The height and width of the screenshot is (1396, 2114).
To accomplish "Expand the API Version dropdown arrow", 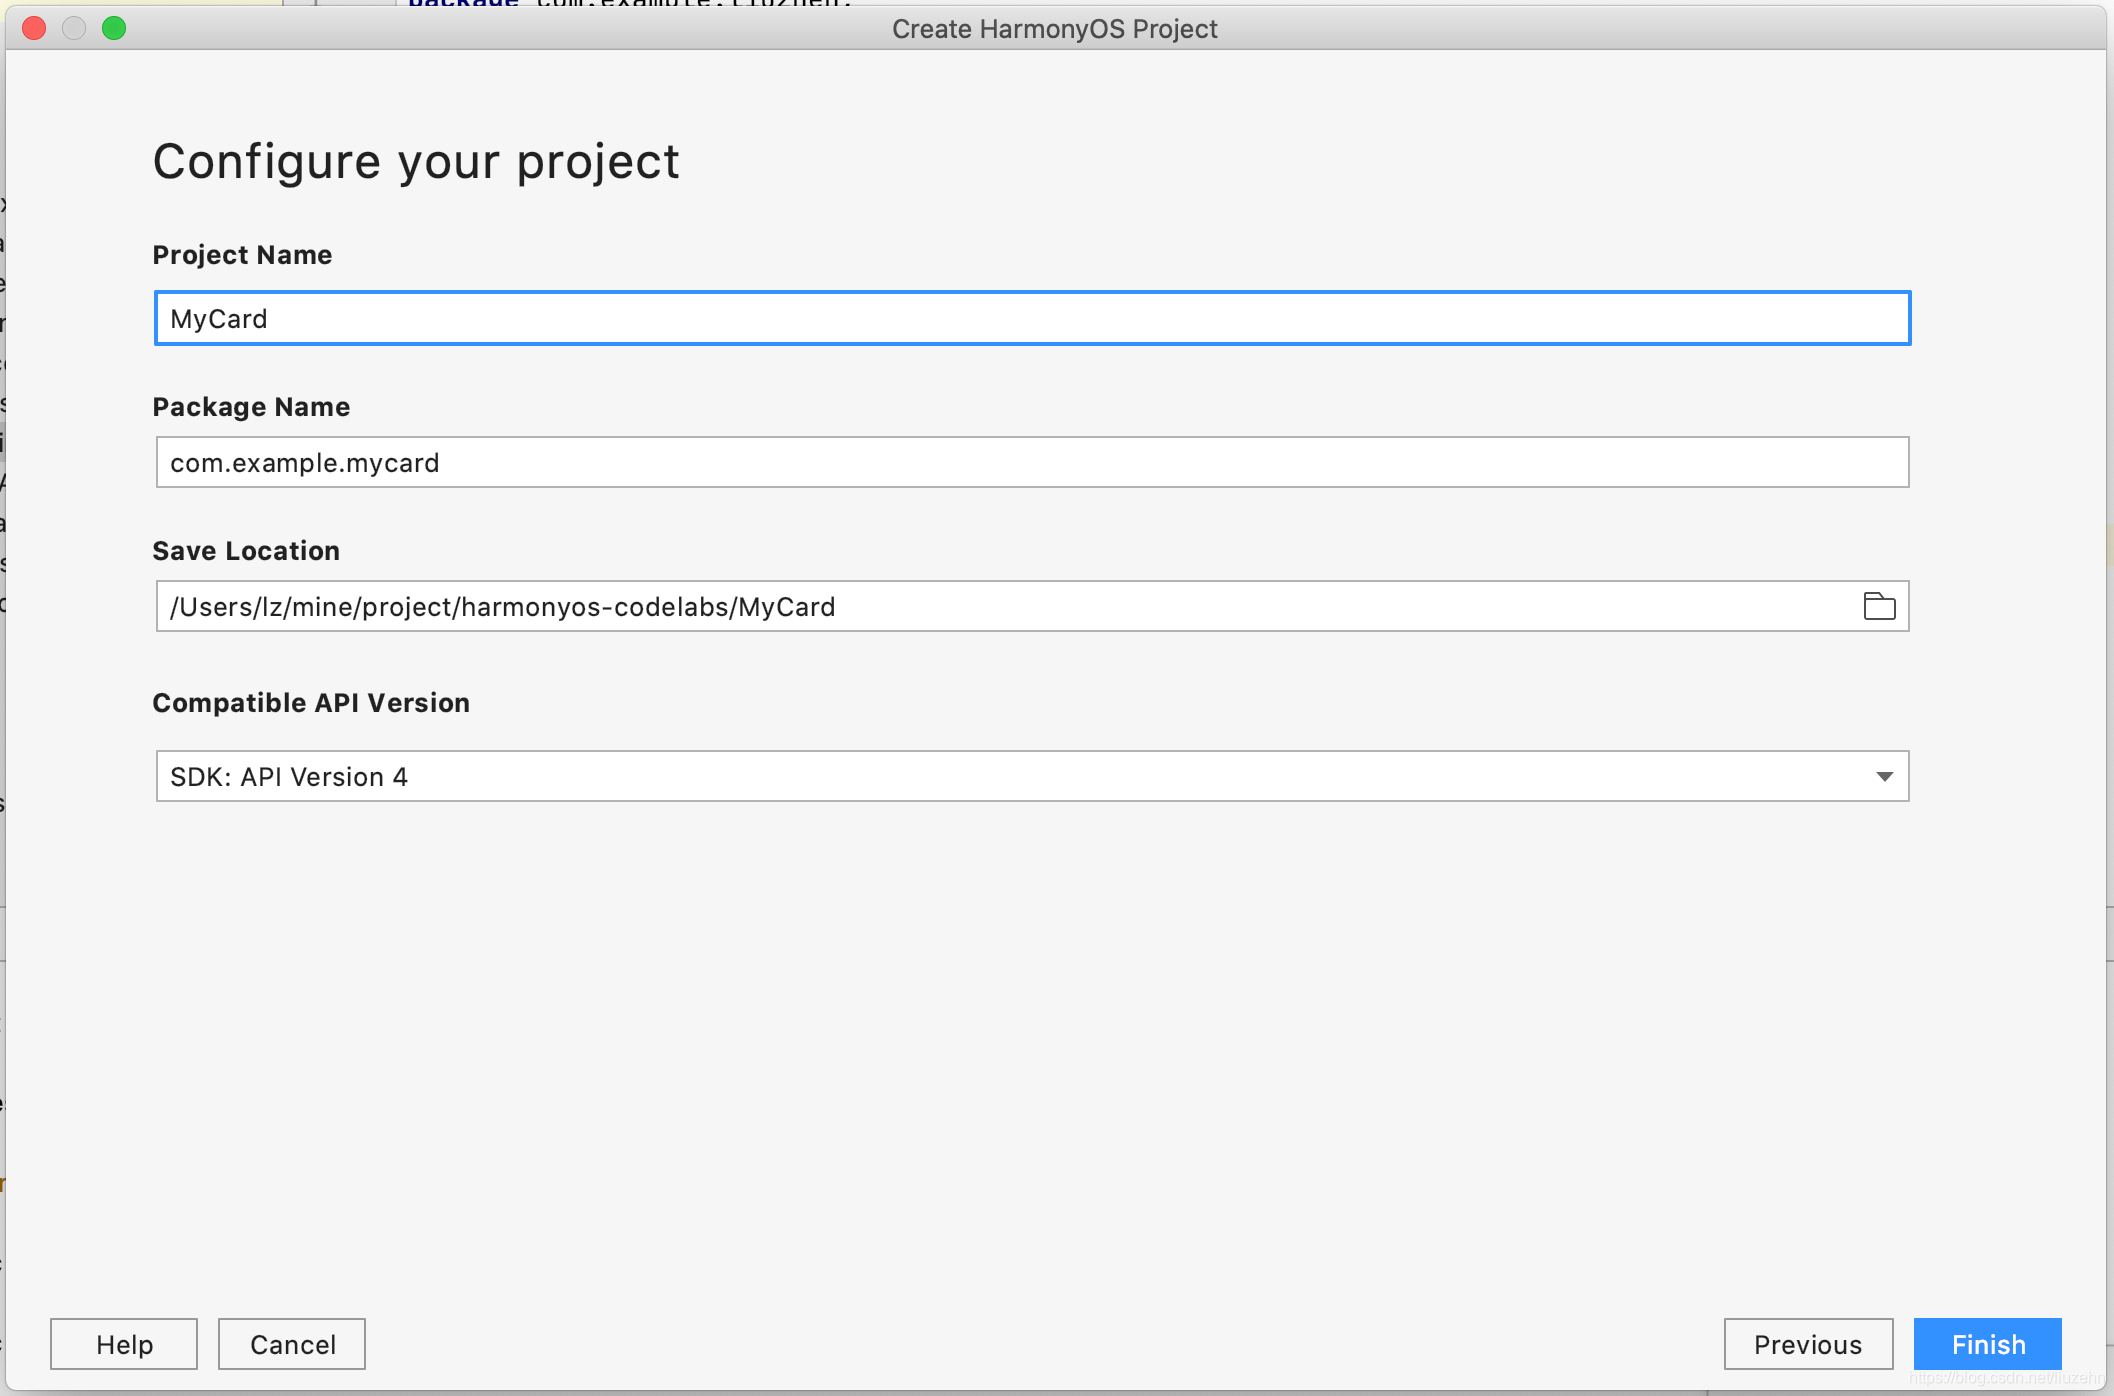I will click(x=1884, y=777).
